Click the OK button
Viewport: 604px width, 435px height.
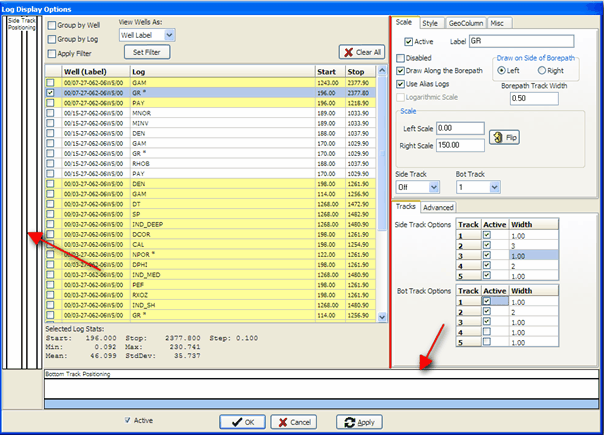click(242, 422)
